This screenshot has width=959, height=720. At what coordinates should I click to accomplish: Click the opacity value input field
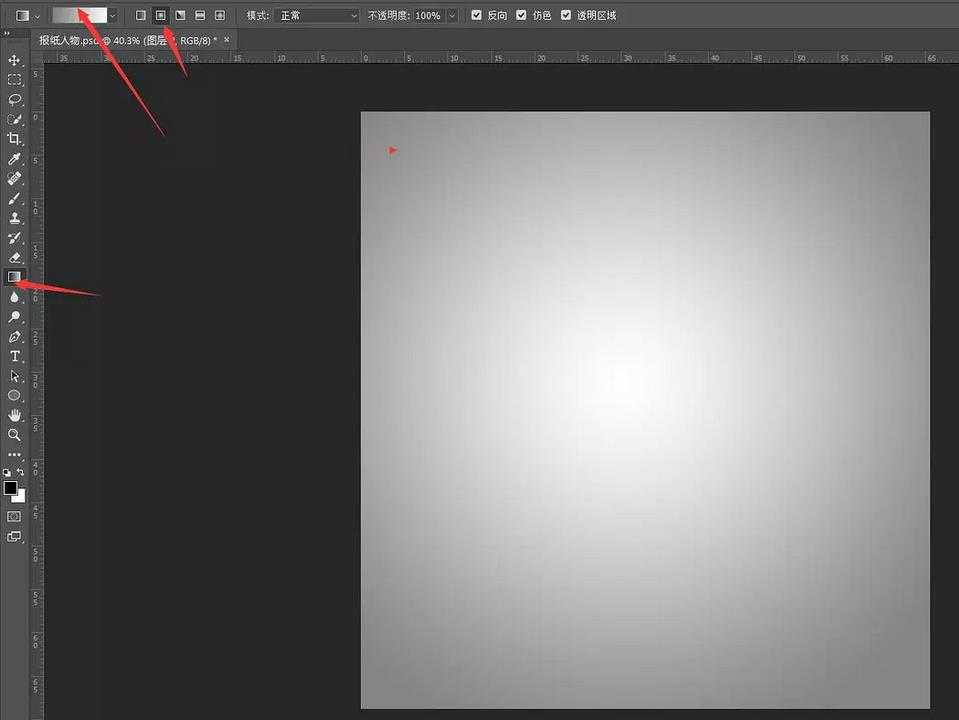tap(428, 15)
